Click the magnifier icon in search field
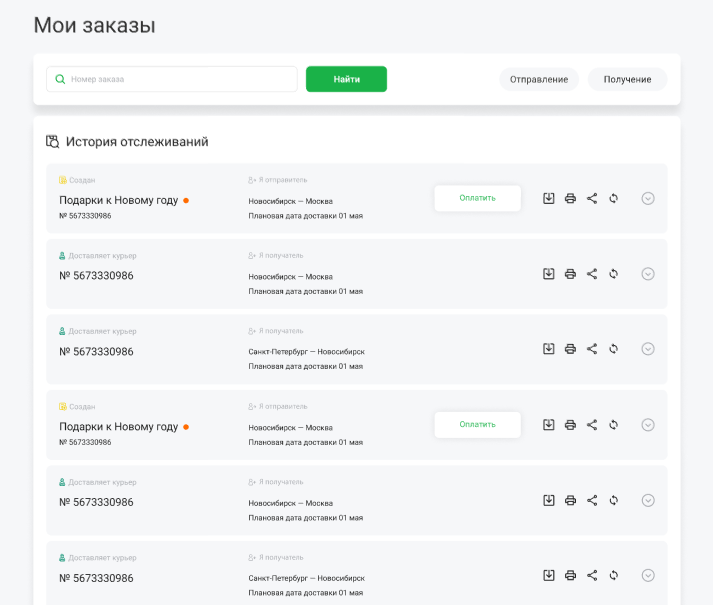This screenshot has height=605, width=713. (x=60, y=79)
